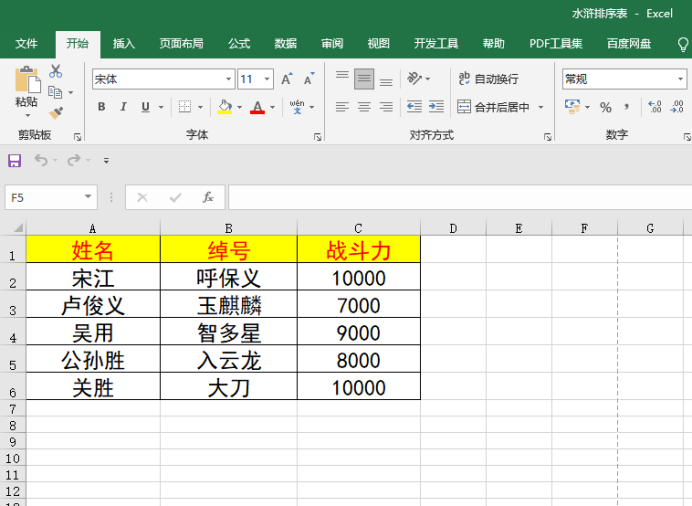Expand the 合并后居中 dropdown arrow

541,107
